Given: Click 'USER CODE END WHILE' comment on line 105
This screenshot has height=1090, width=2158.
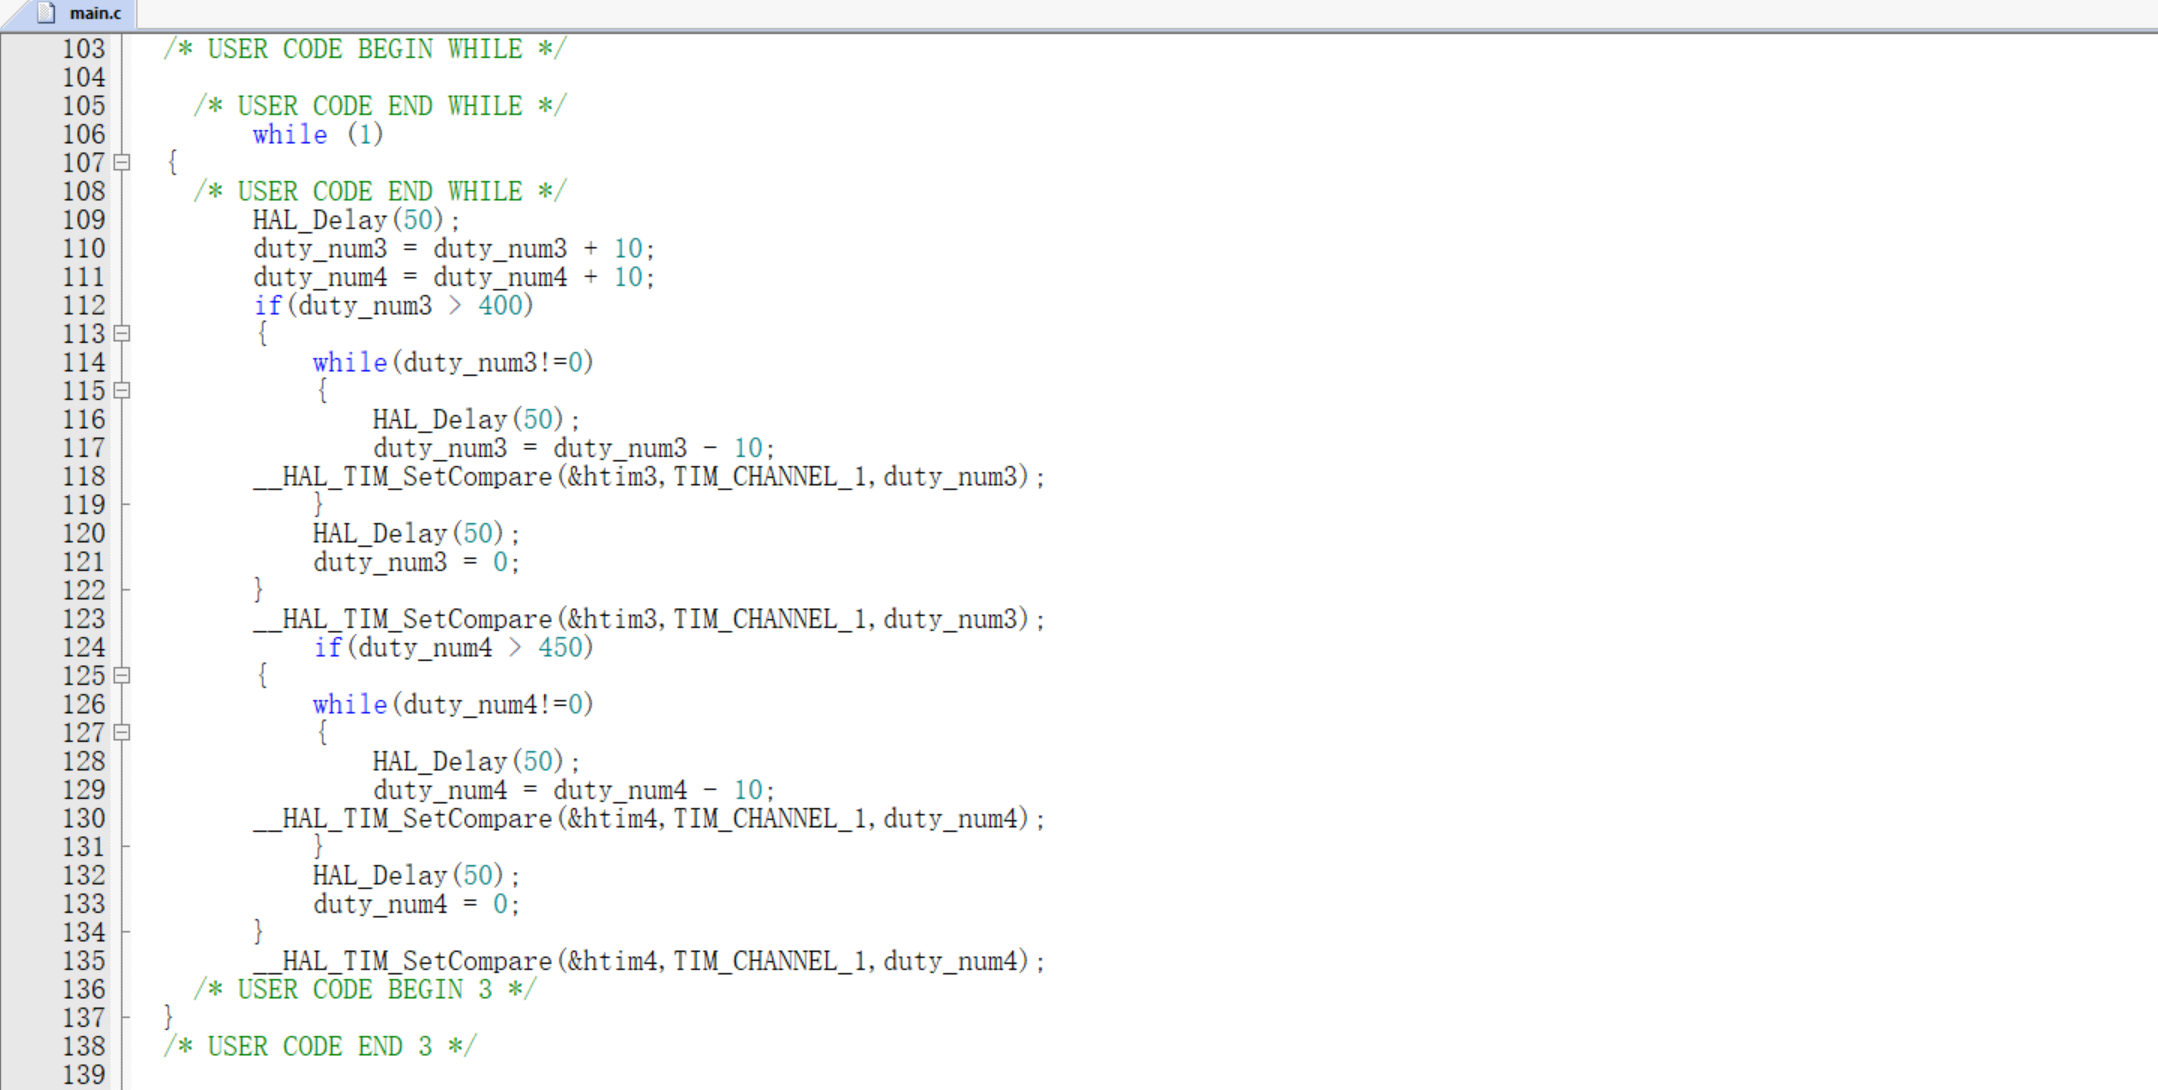Looking at the screenshot, I should pyautogui.click(x=380, y=106).
